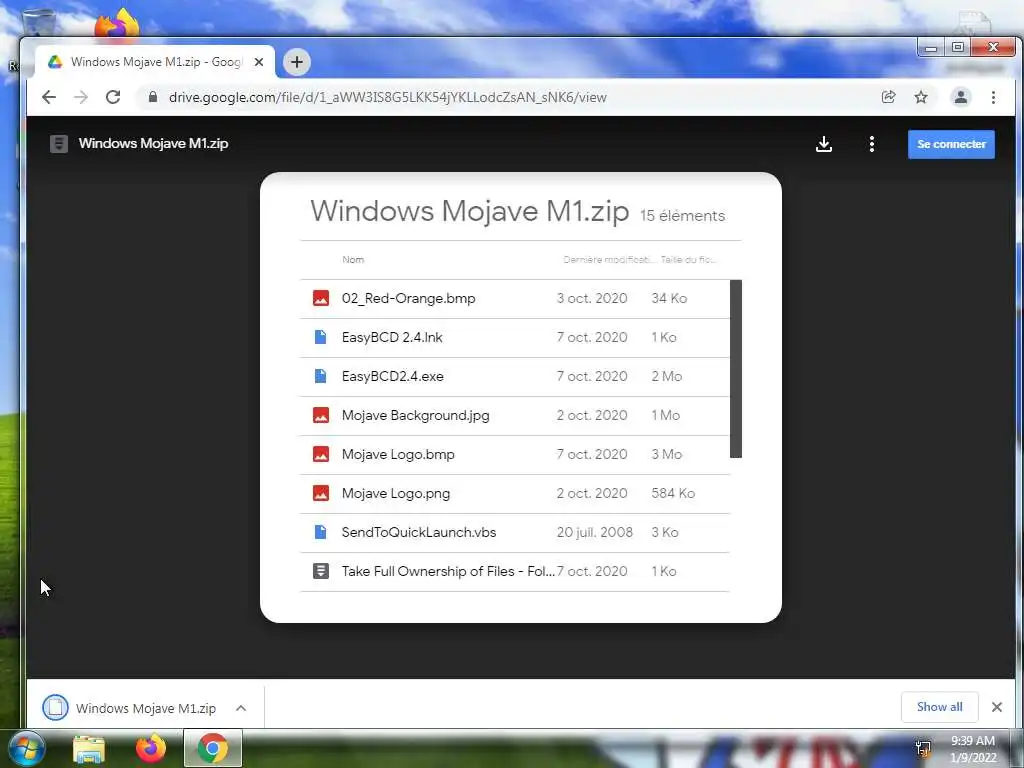Click the Mojave Background.jpg image icon

[321, 415]
